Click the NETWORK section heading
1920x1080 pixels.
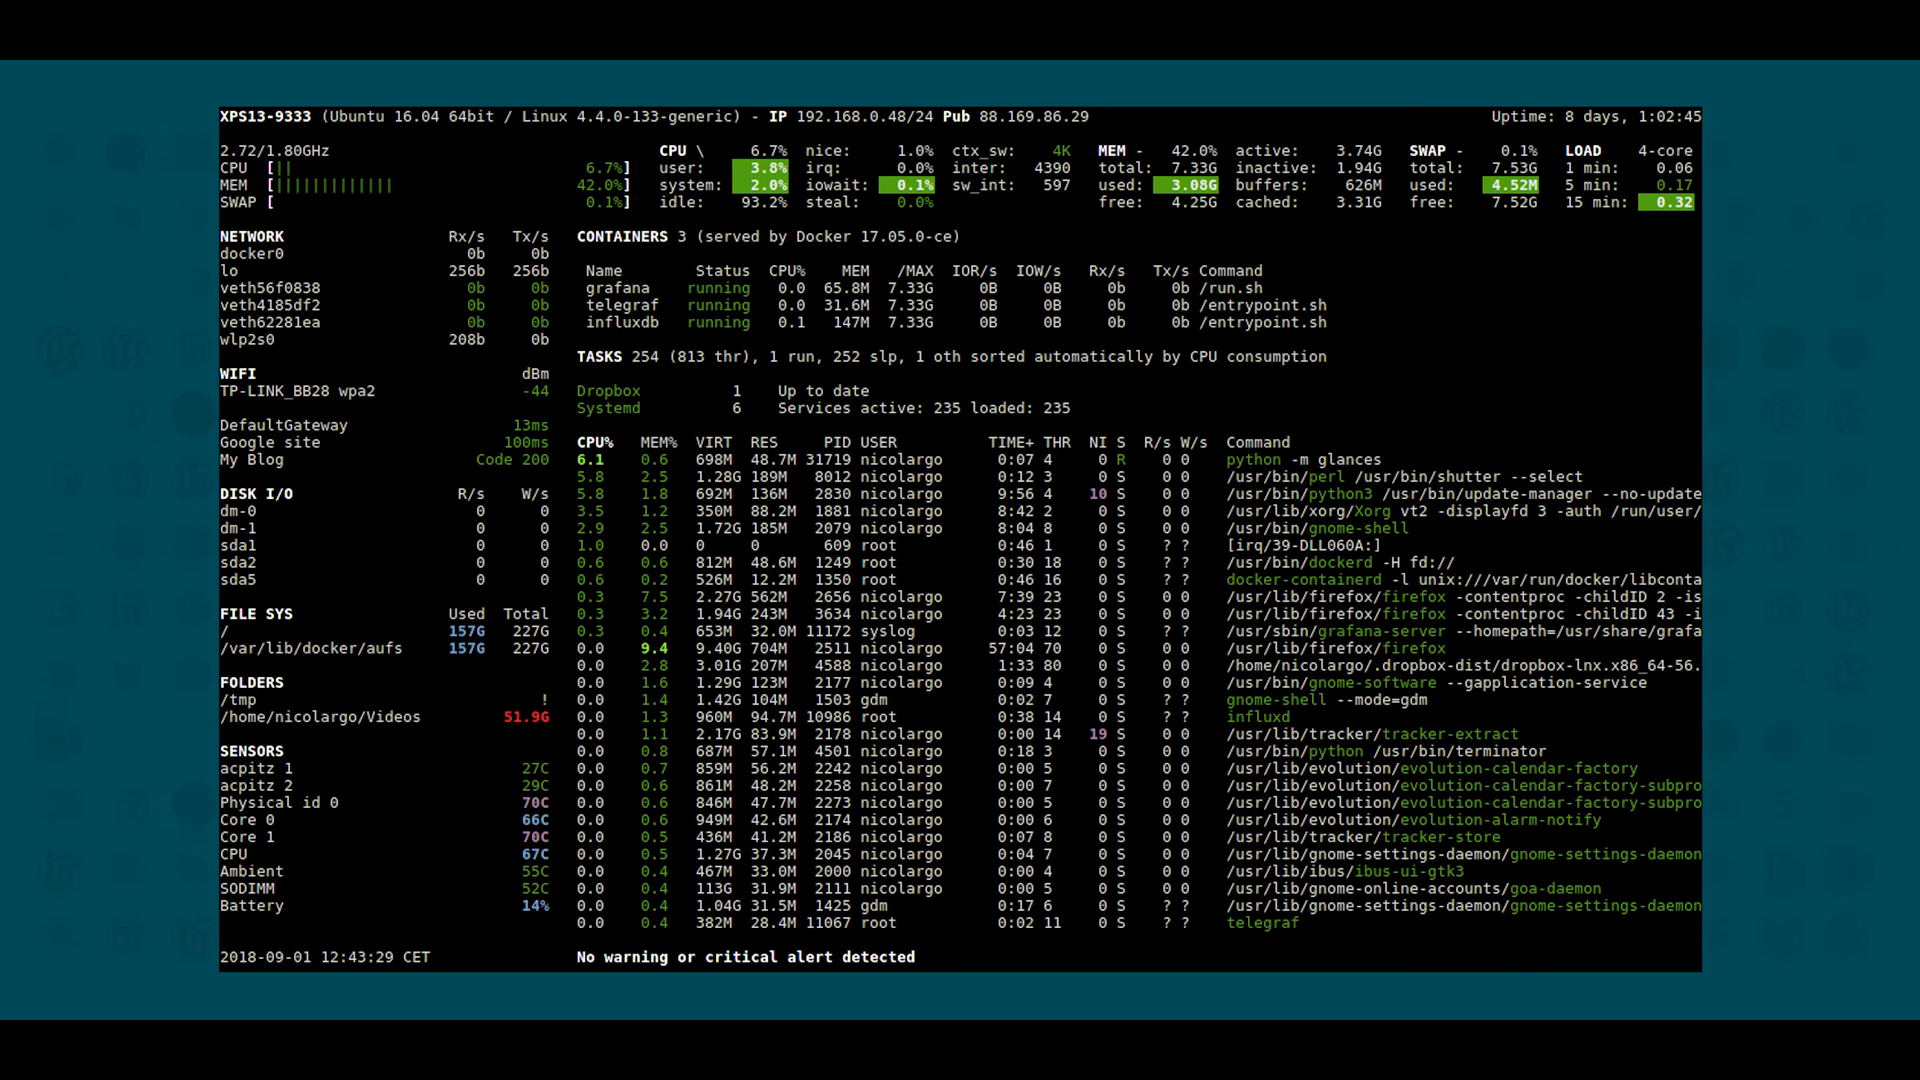(252, 237)
